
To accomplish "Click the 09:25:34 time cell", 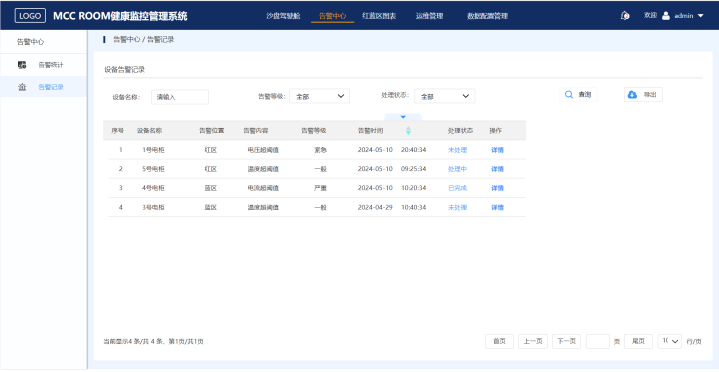I will click(x=413, y=169).
